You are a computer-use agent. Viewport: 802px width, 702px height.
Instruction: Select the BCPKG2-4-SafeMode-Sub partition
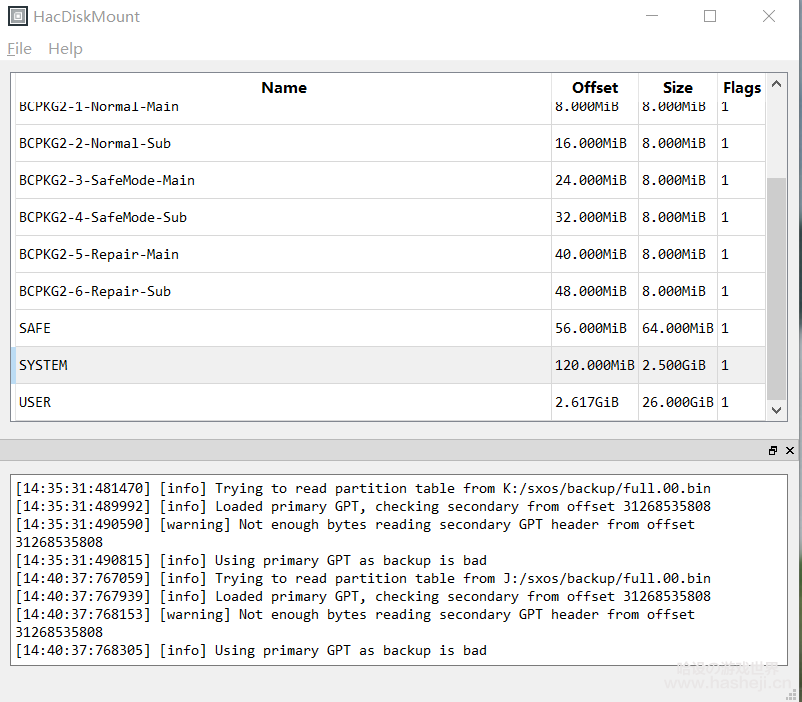tap(283, 217)
